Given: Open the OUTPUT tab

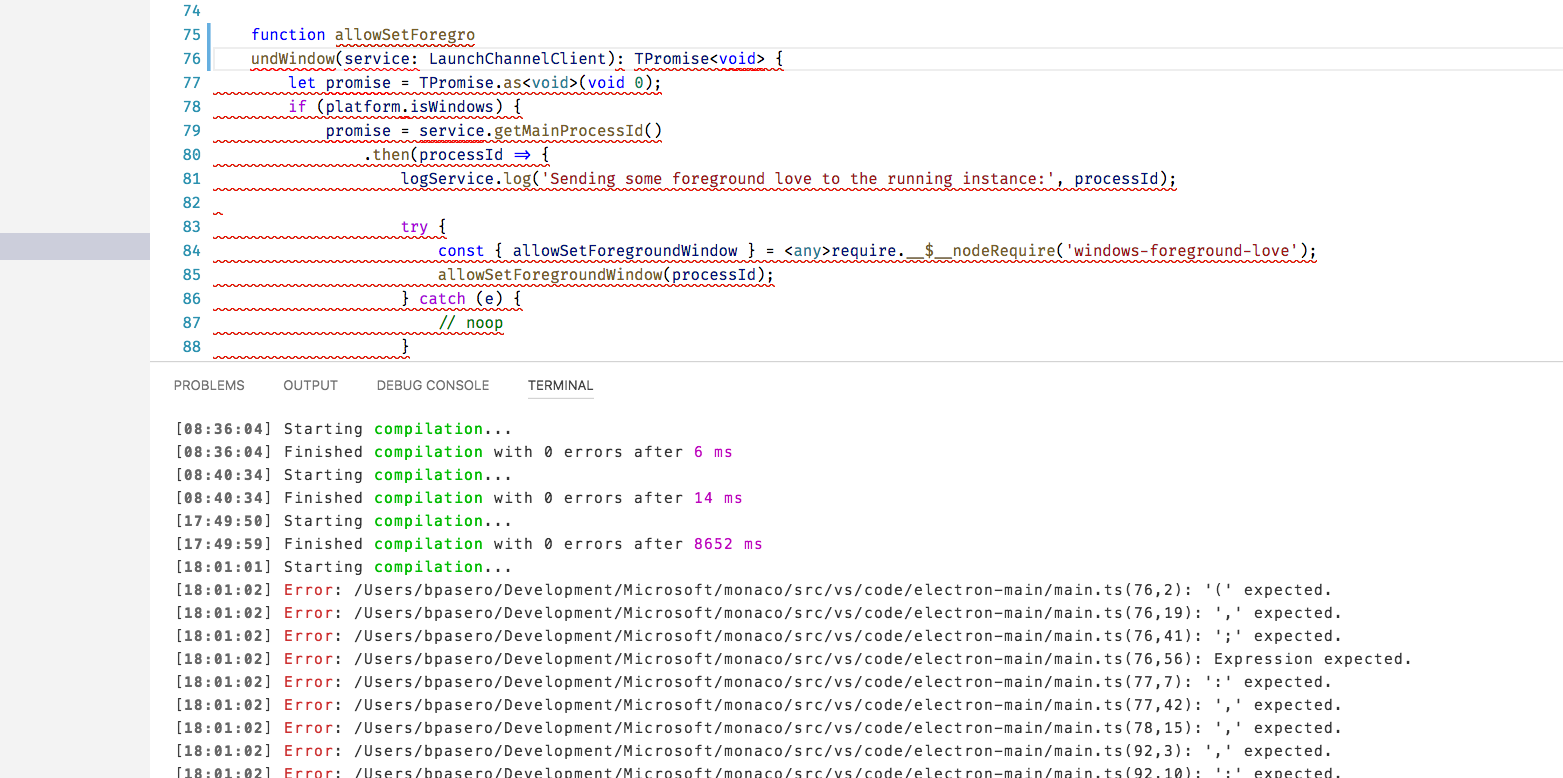Looking at the screenshot, I should 310,385.
